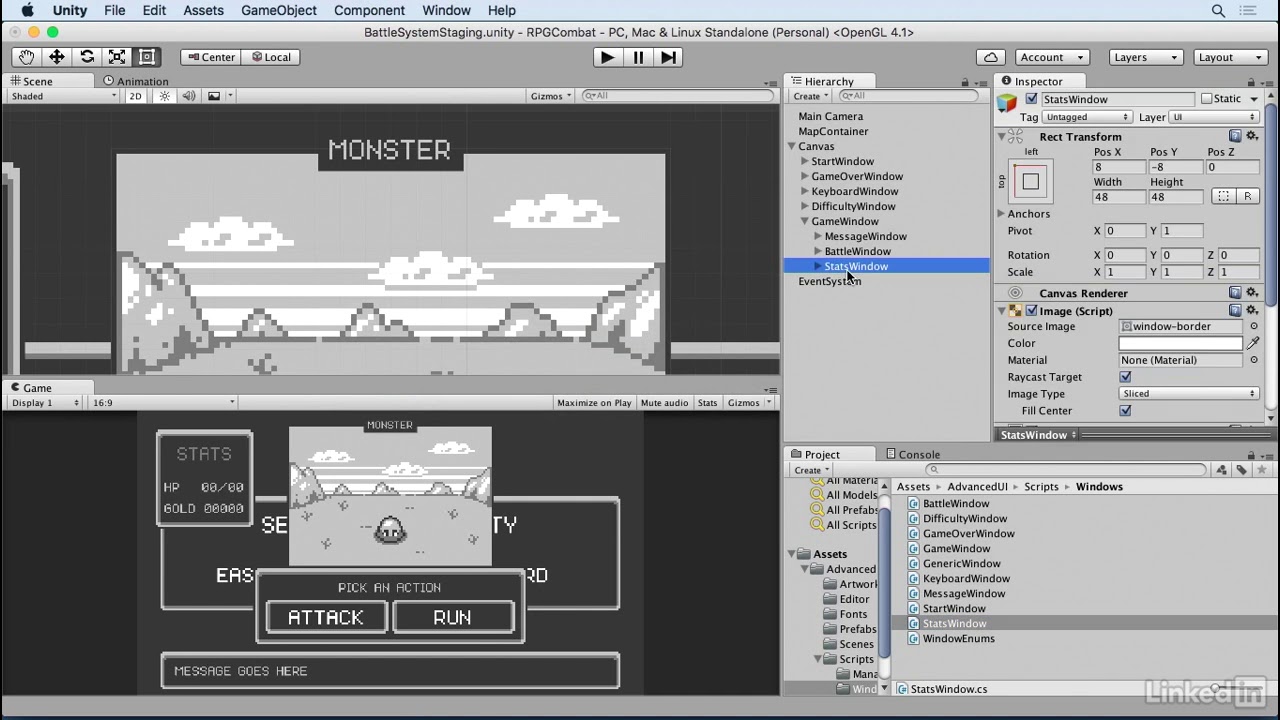Toggle Mute audio in Game view
1280x720 pixels.
[664, 402]
